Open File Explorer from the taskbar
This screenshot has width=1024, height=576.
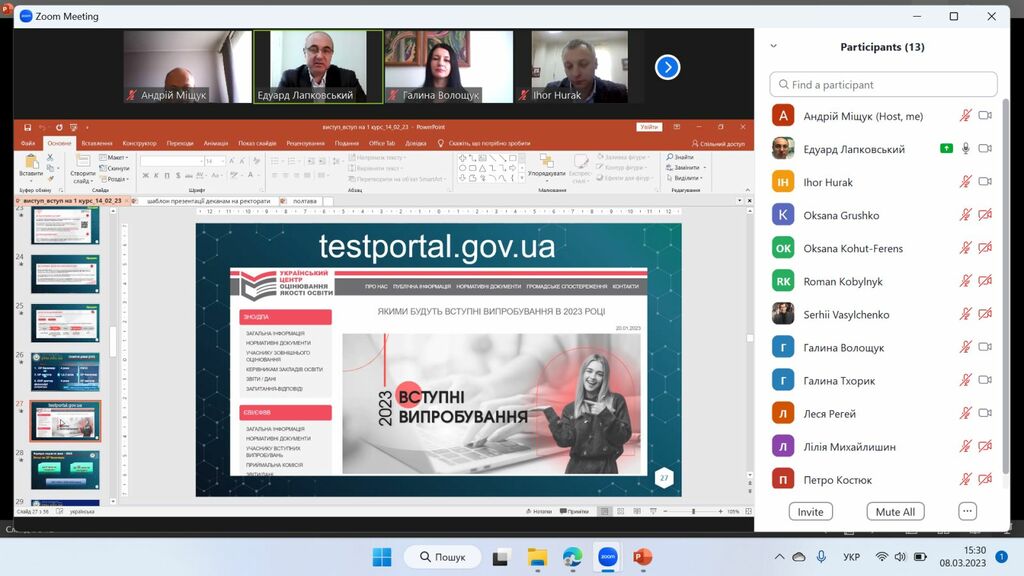(x=537, y=557)
